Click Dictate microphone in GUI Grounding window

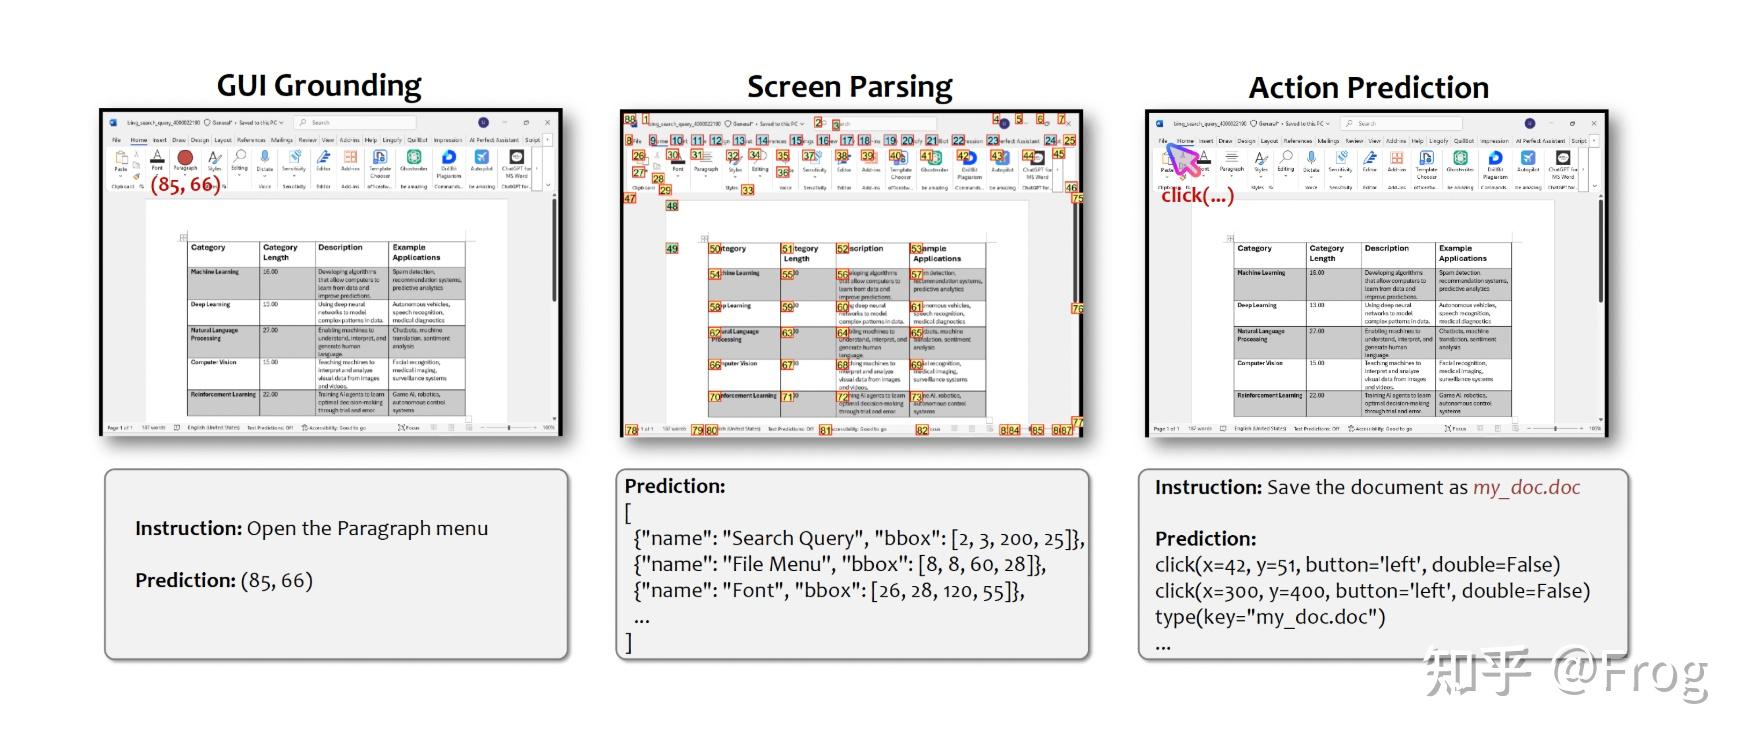click(265, 157)
